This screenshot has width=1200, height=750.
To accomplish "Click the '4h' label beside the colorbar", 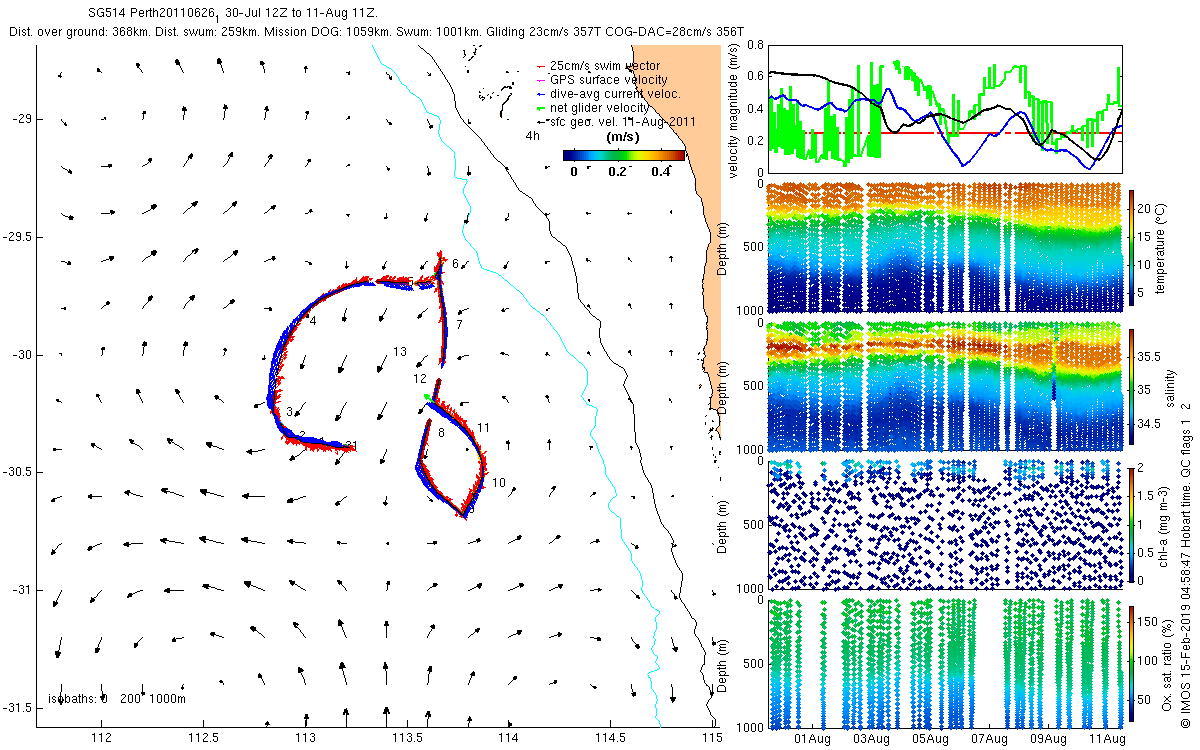I will coord(533,136).
